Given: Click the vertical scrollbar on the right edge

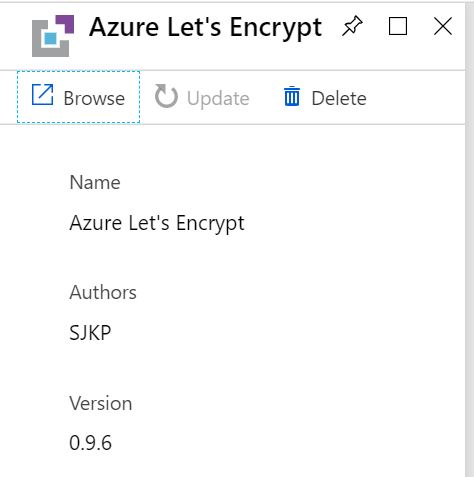Looking at the screenshot, I should (469, 240).
